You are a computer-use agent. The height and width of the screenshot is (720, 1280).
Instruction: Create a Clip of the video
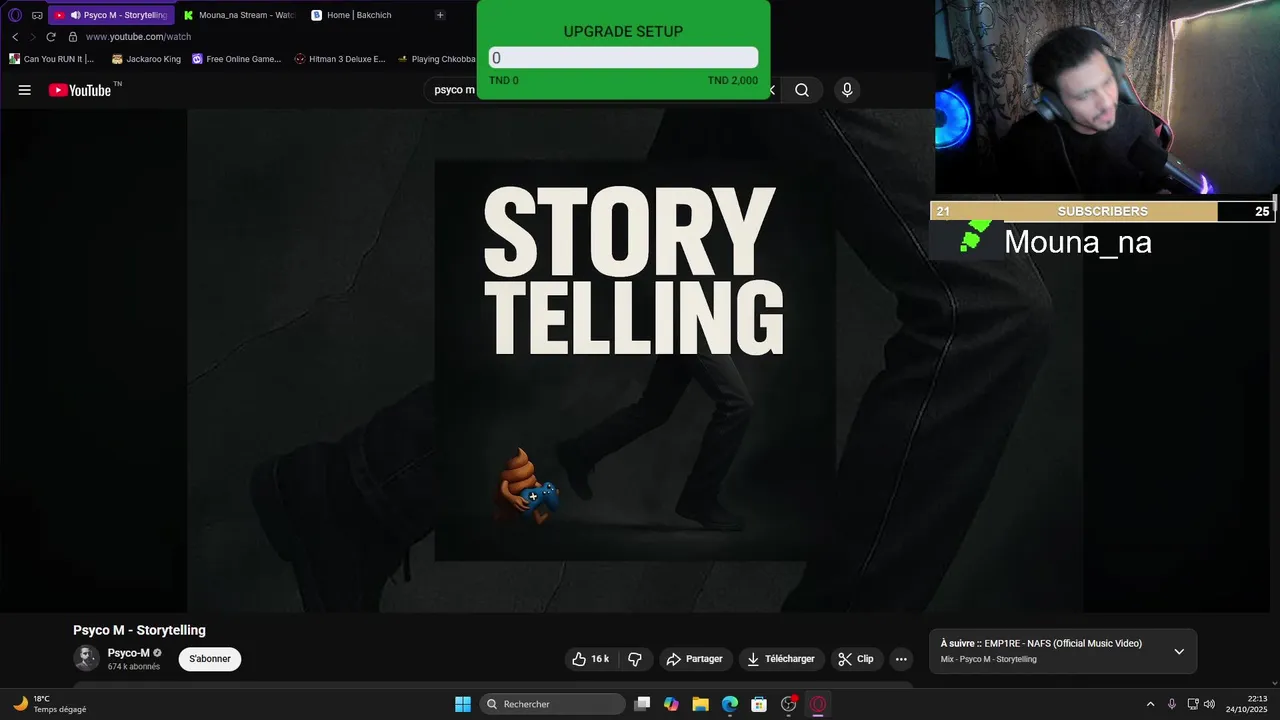coord(856,659)
